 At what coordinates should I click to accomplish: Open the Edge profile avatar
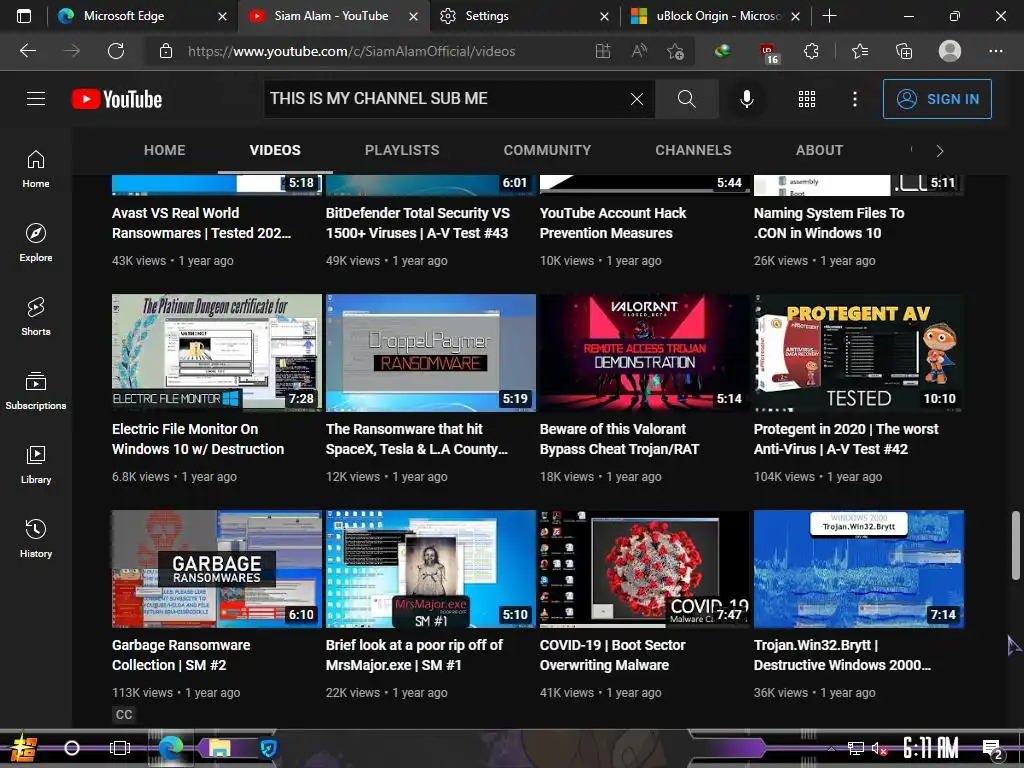click(950, 51)
